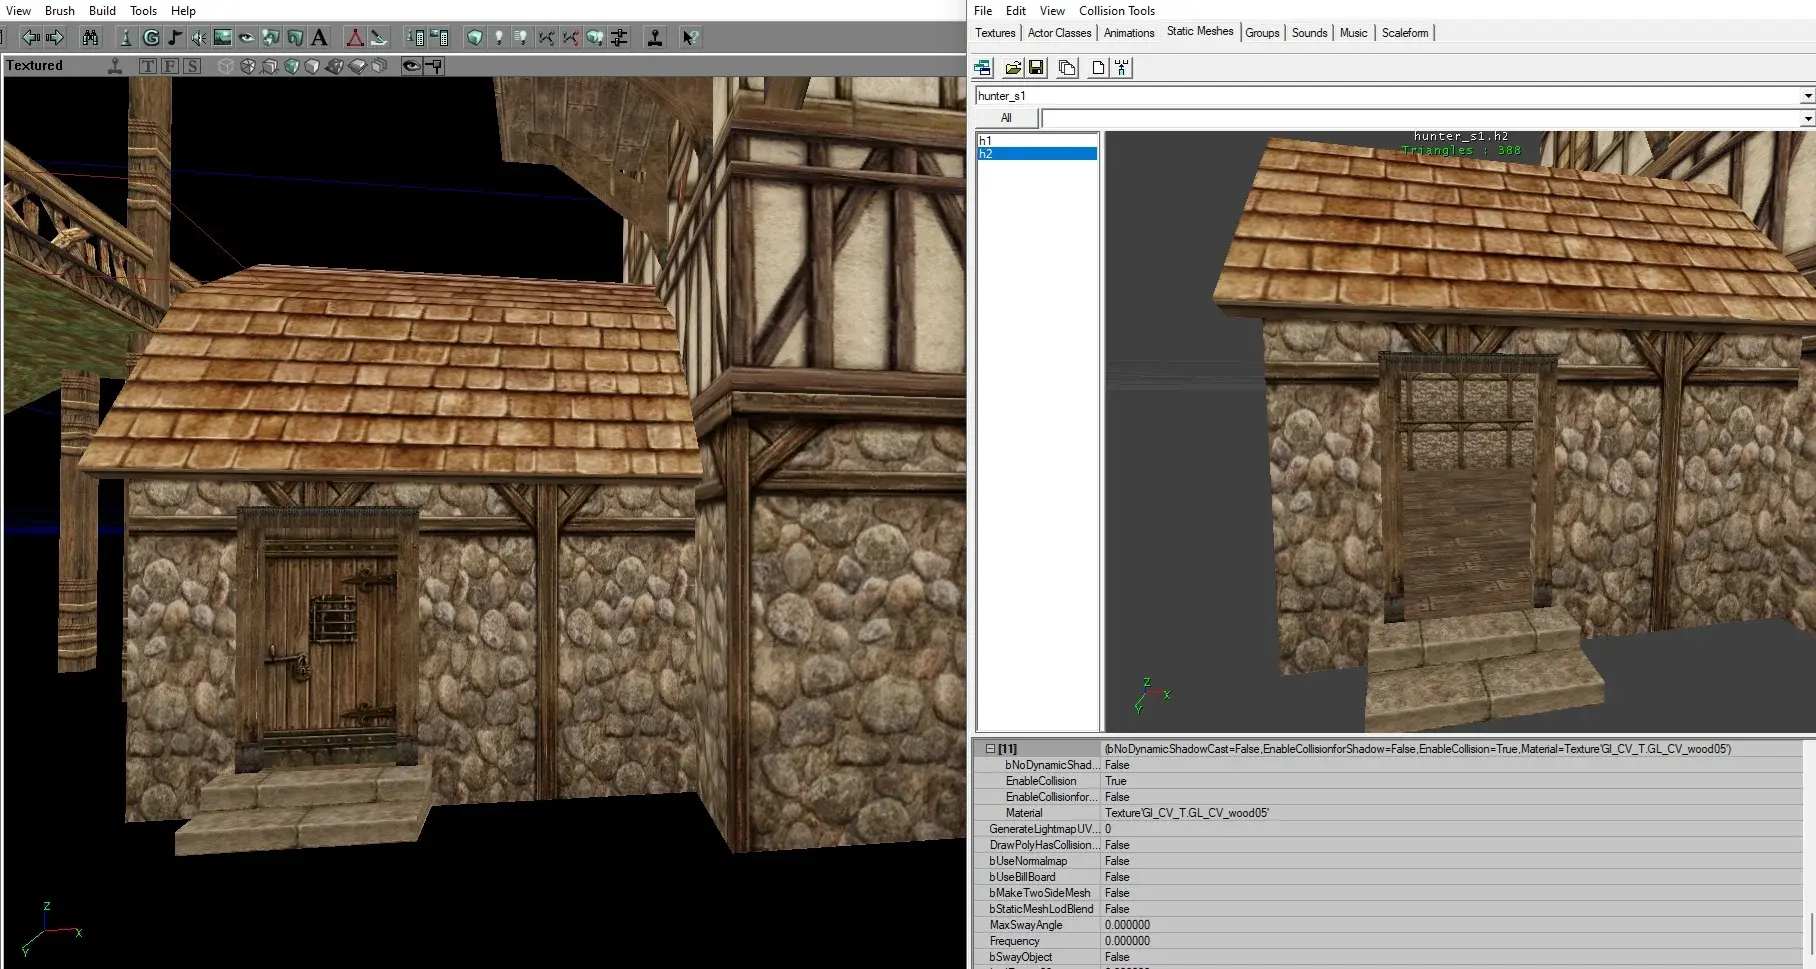Open the Surface Properties icon
Viewport: 1816px width, 969px height.
pos(439,38)
